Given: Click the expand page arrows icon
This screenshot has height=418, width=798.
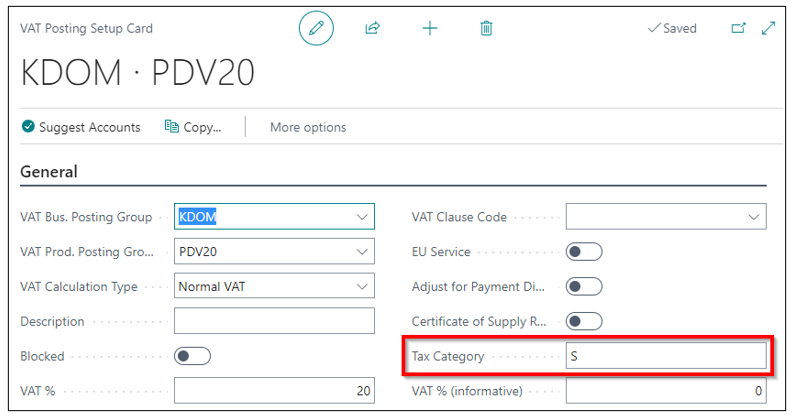Looking at the screenshot, I should click(768, 28).
